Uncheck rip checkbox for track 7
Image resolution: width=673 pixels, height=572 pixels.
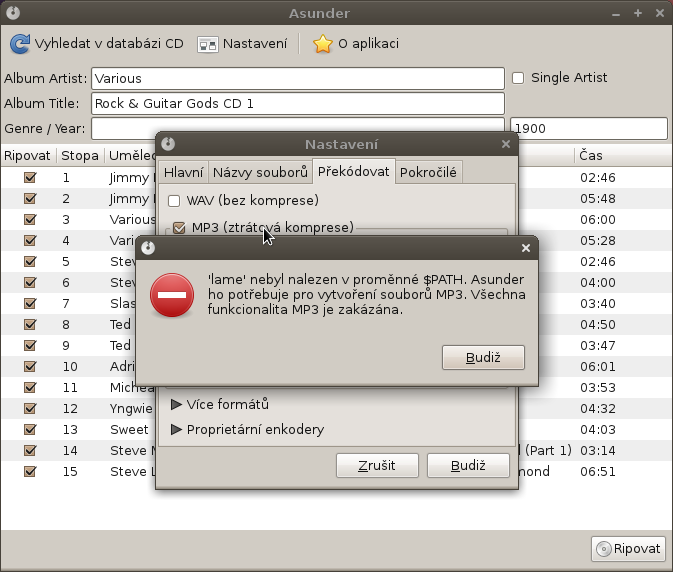pyautogui.click(x=30, y=303)
